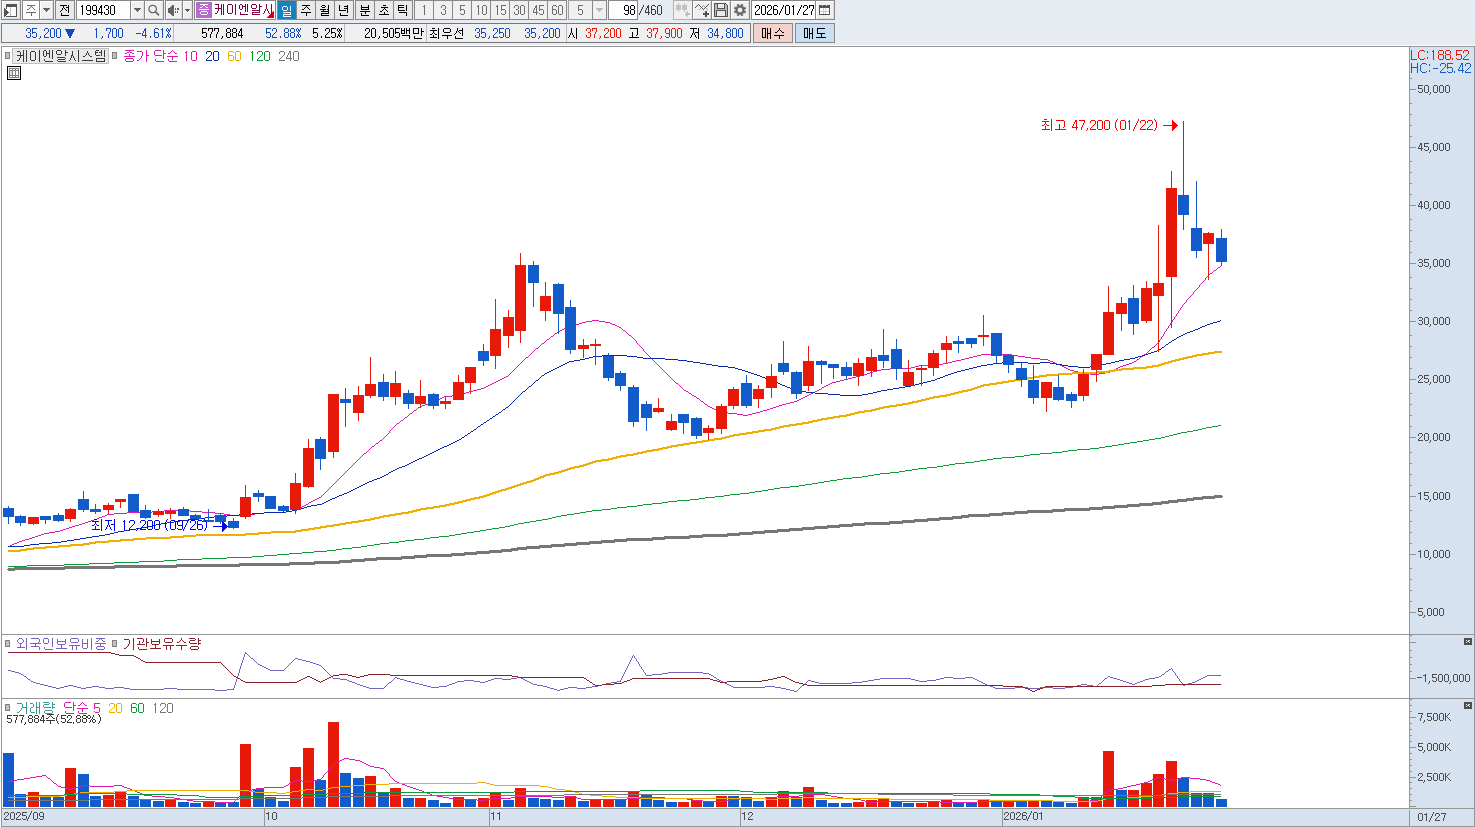This screenshot has width=1475, height=827.
Task: Click the 60-day moving average legend label
Action: [x=234, y=56]
